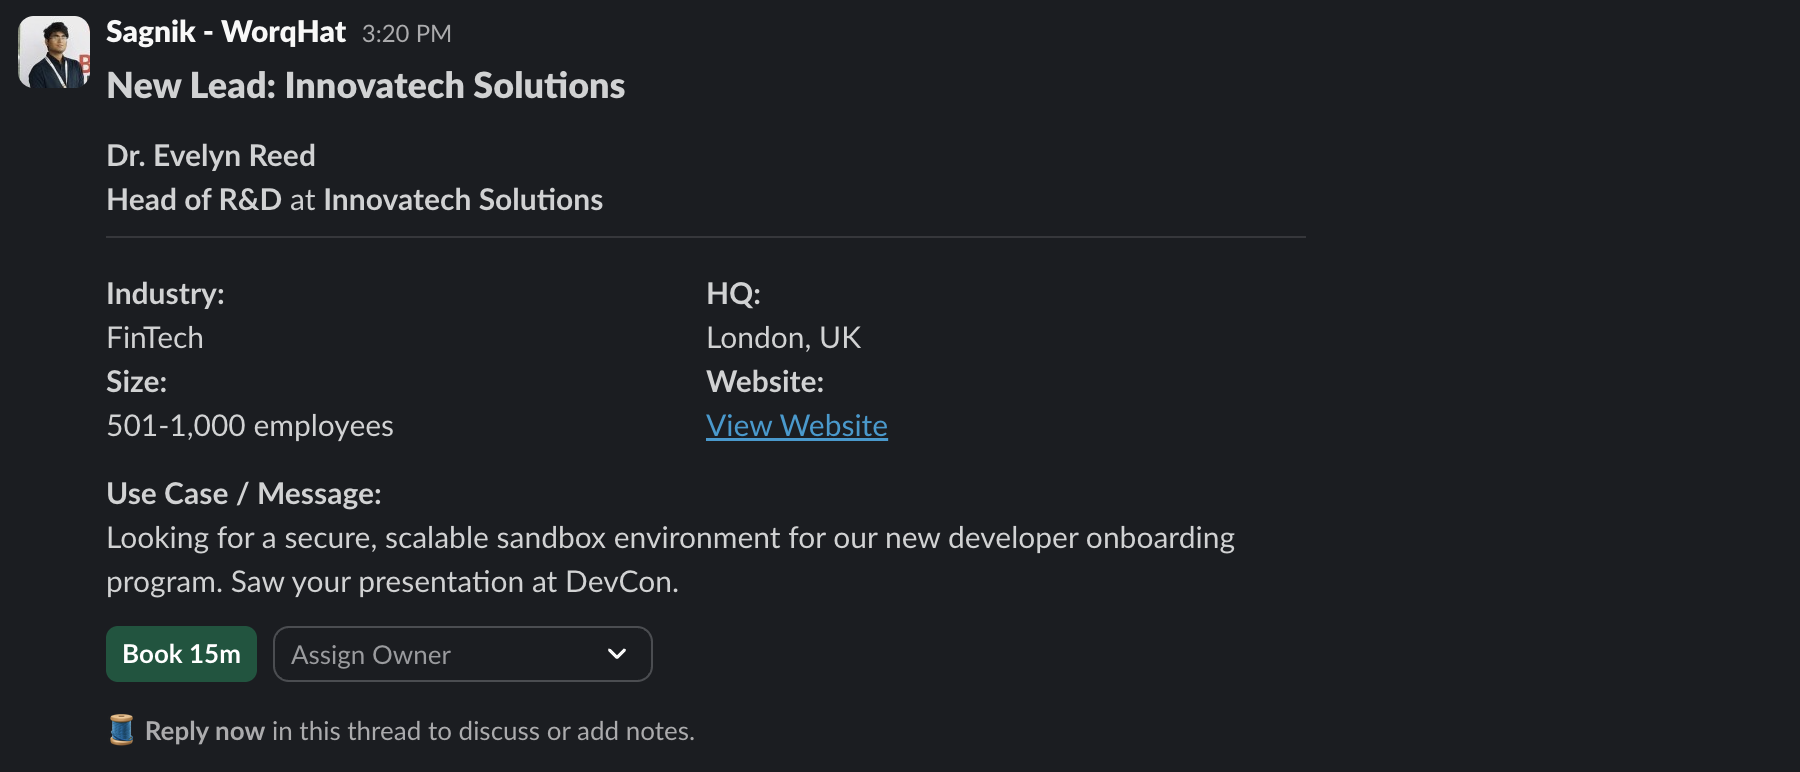The image size is (1800, 772).
Task: Click the Use Case / Message label
Action: pyautogui.click(x=243, y=494)
